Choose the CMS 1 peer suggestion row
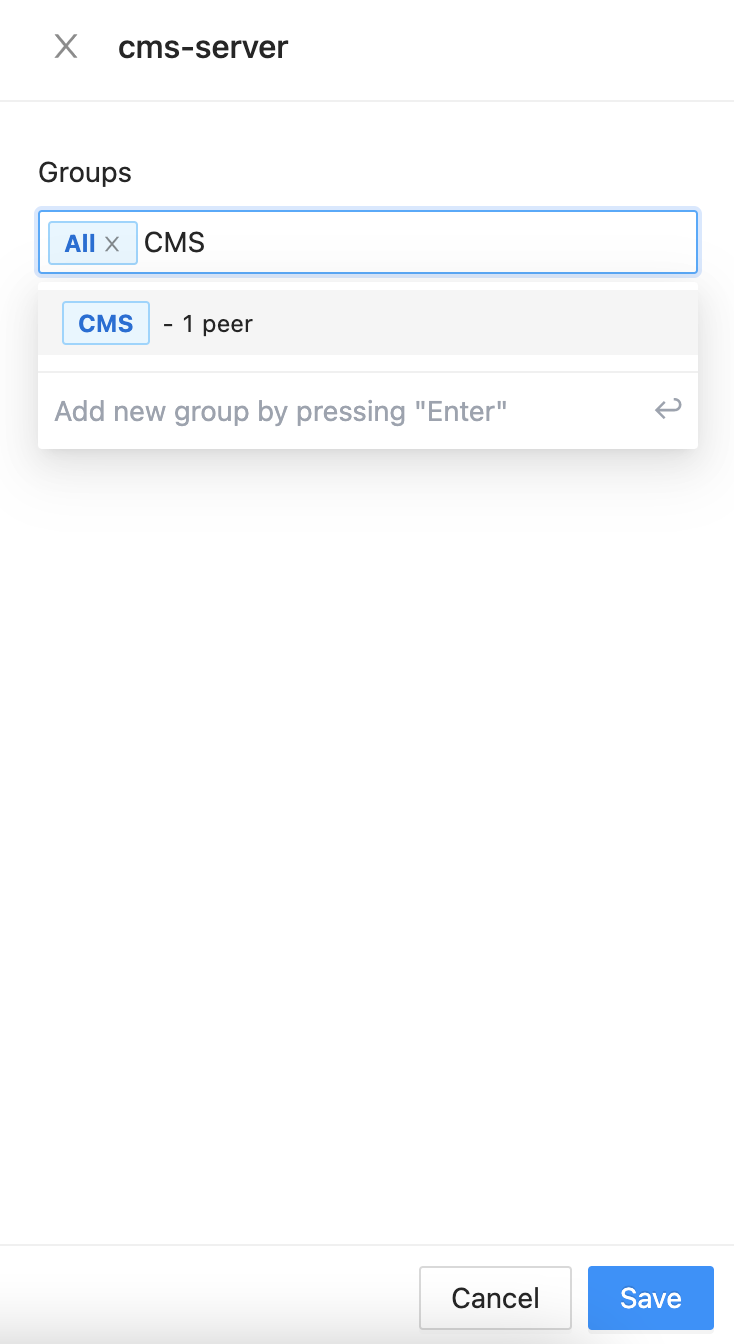The image size is (734, 1344). tap(367, 323)
